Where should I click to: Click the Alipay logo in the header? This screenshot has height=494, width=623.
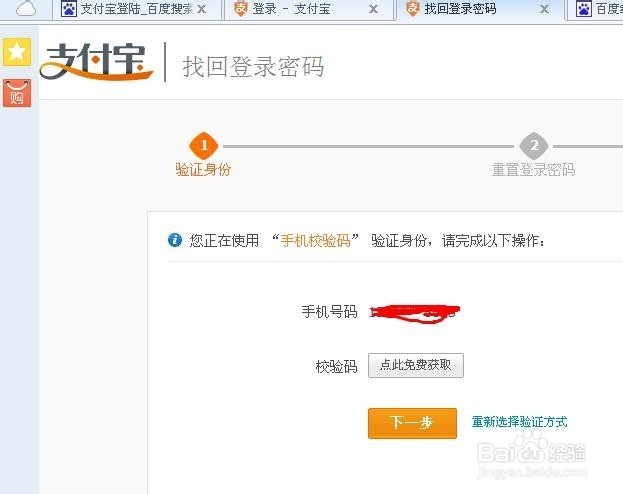point(96,62)
